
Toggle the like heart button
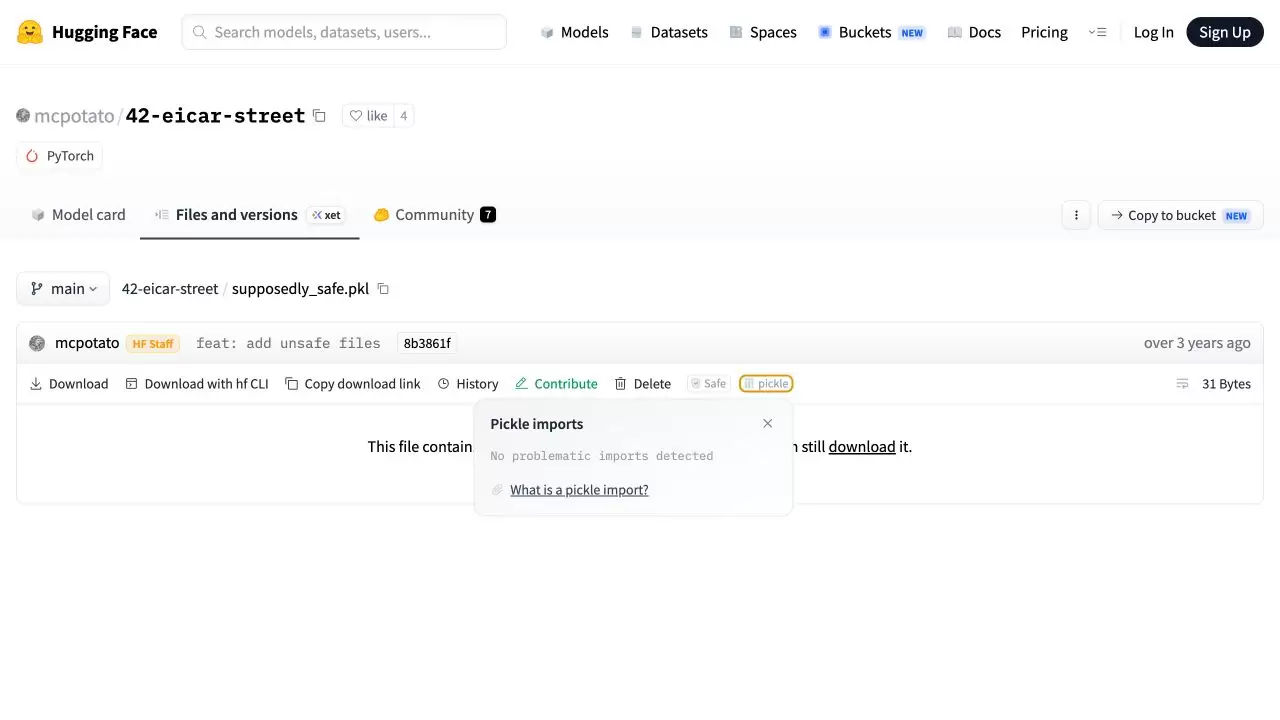click(368, 116)
